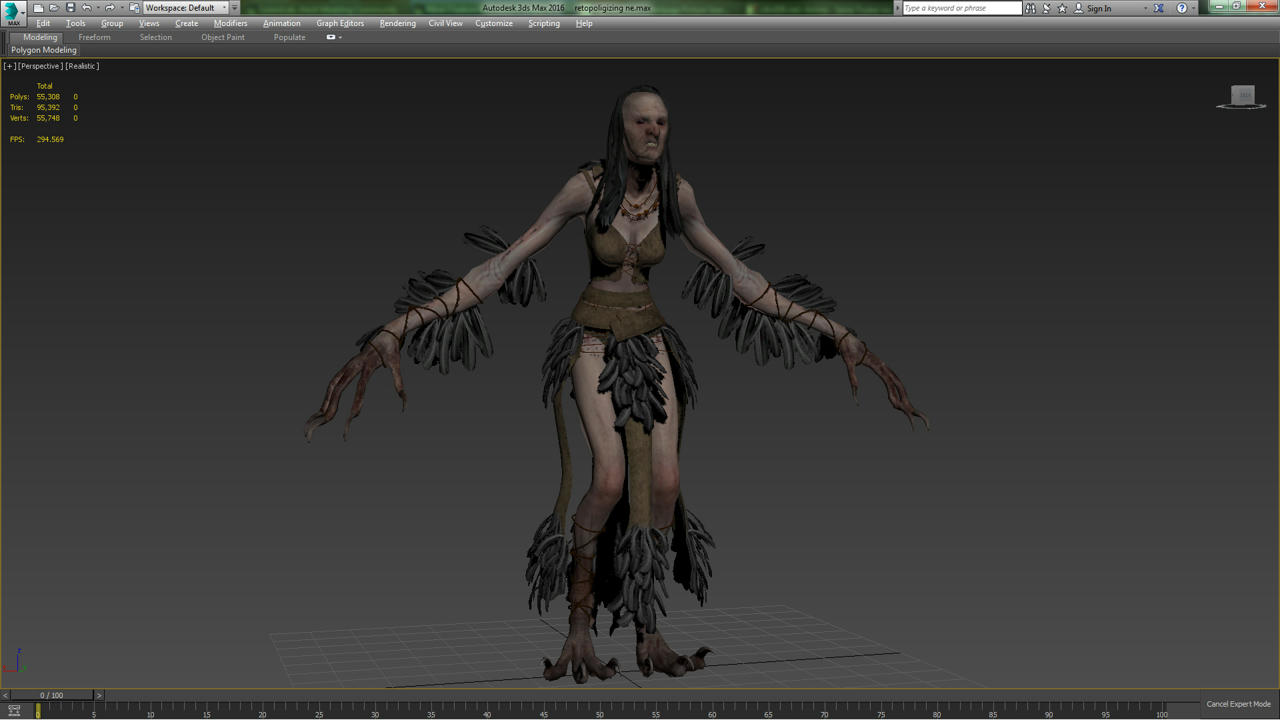The image size is (1280, 720).
Task: Open the Edit menu
Action: [43, 23]
